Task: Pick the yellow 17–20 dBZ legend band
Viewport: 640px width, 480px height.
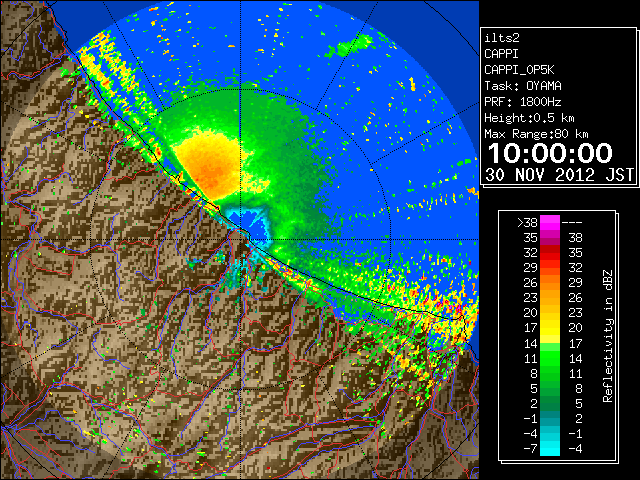Action: click(x=550, y=328)
